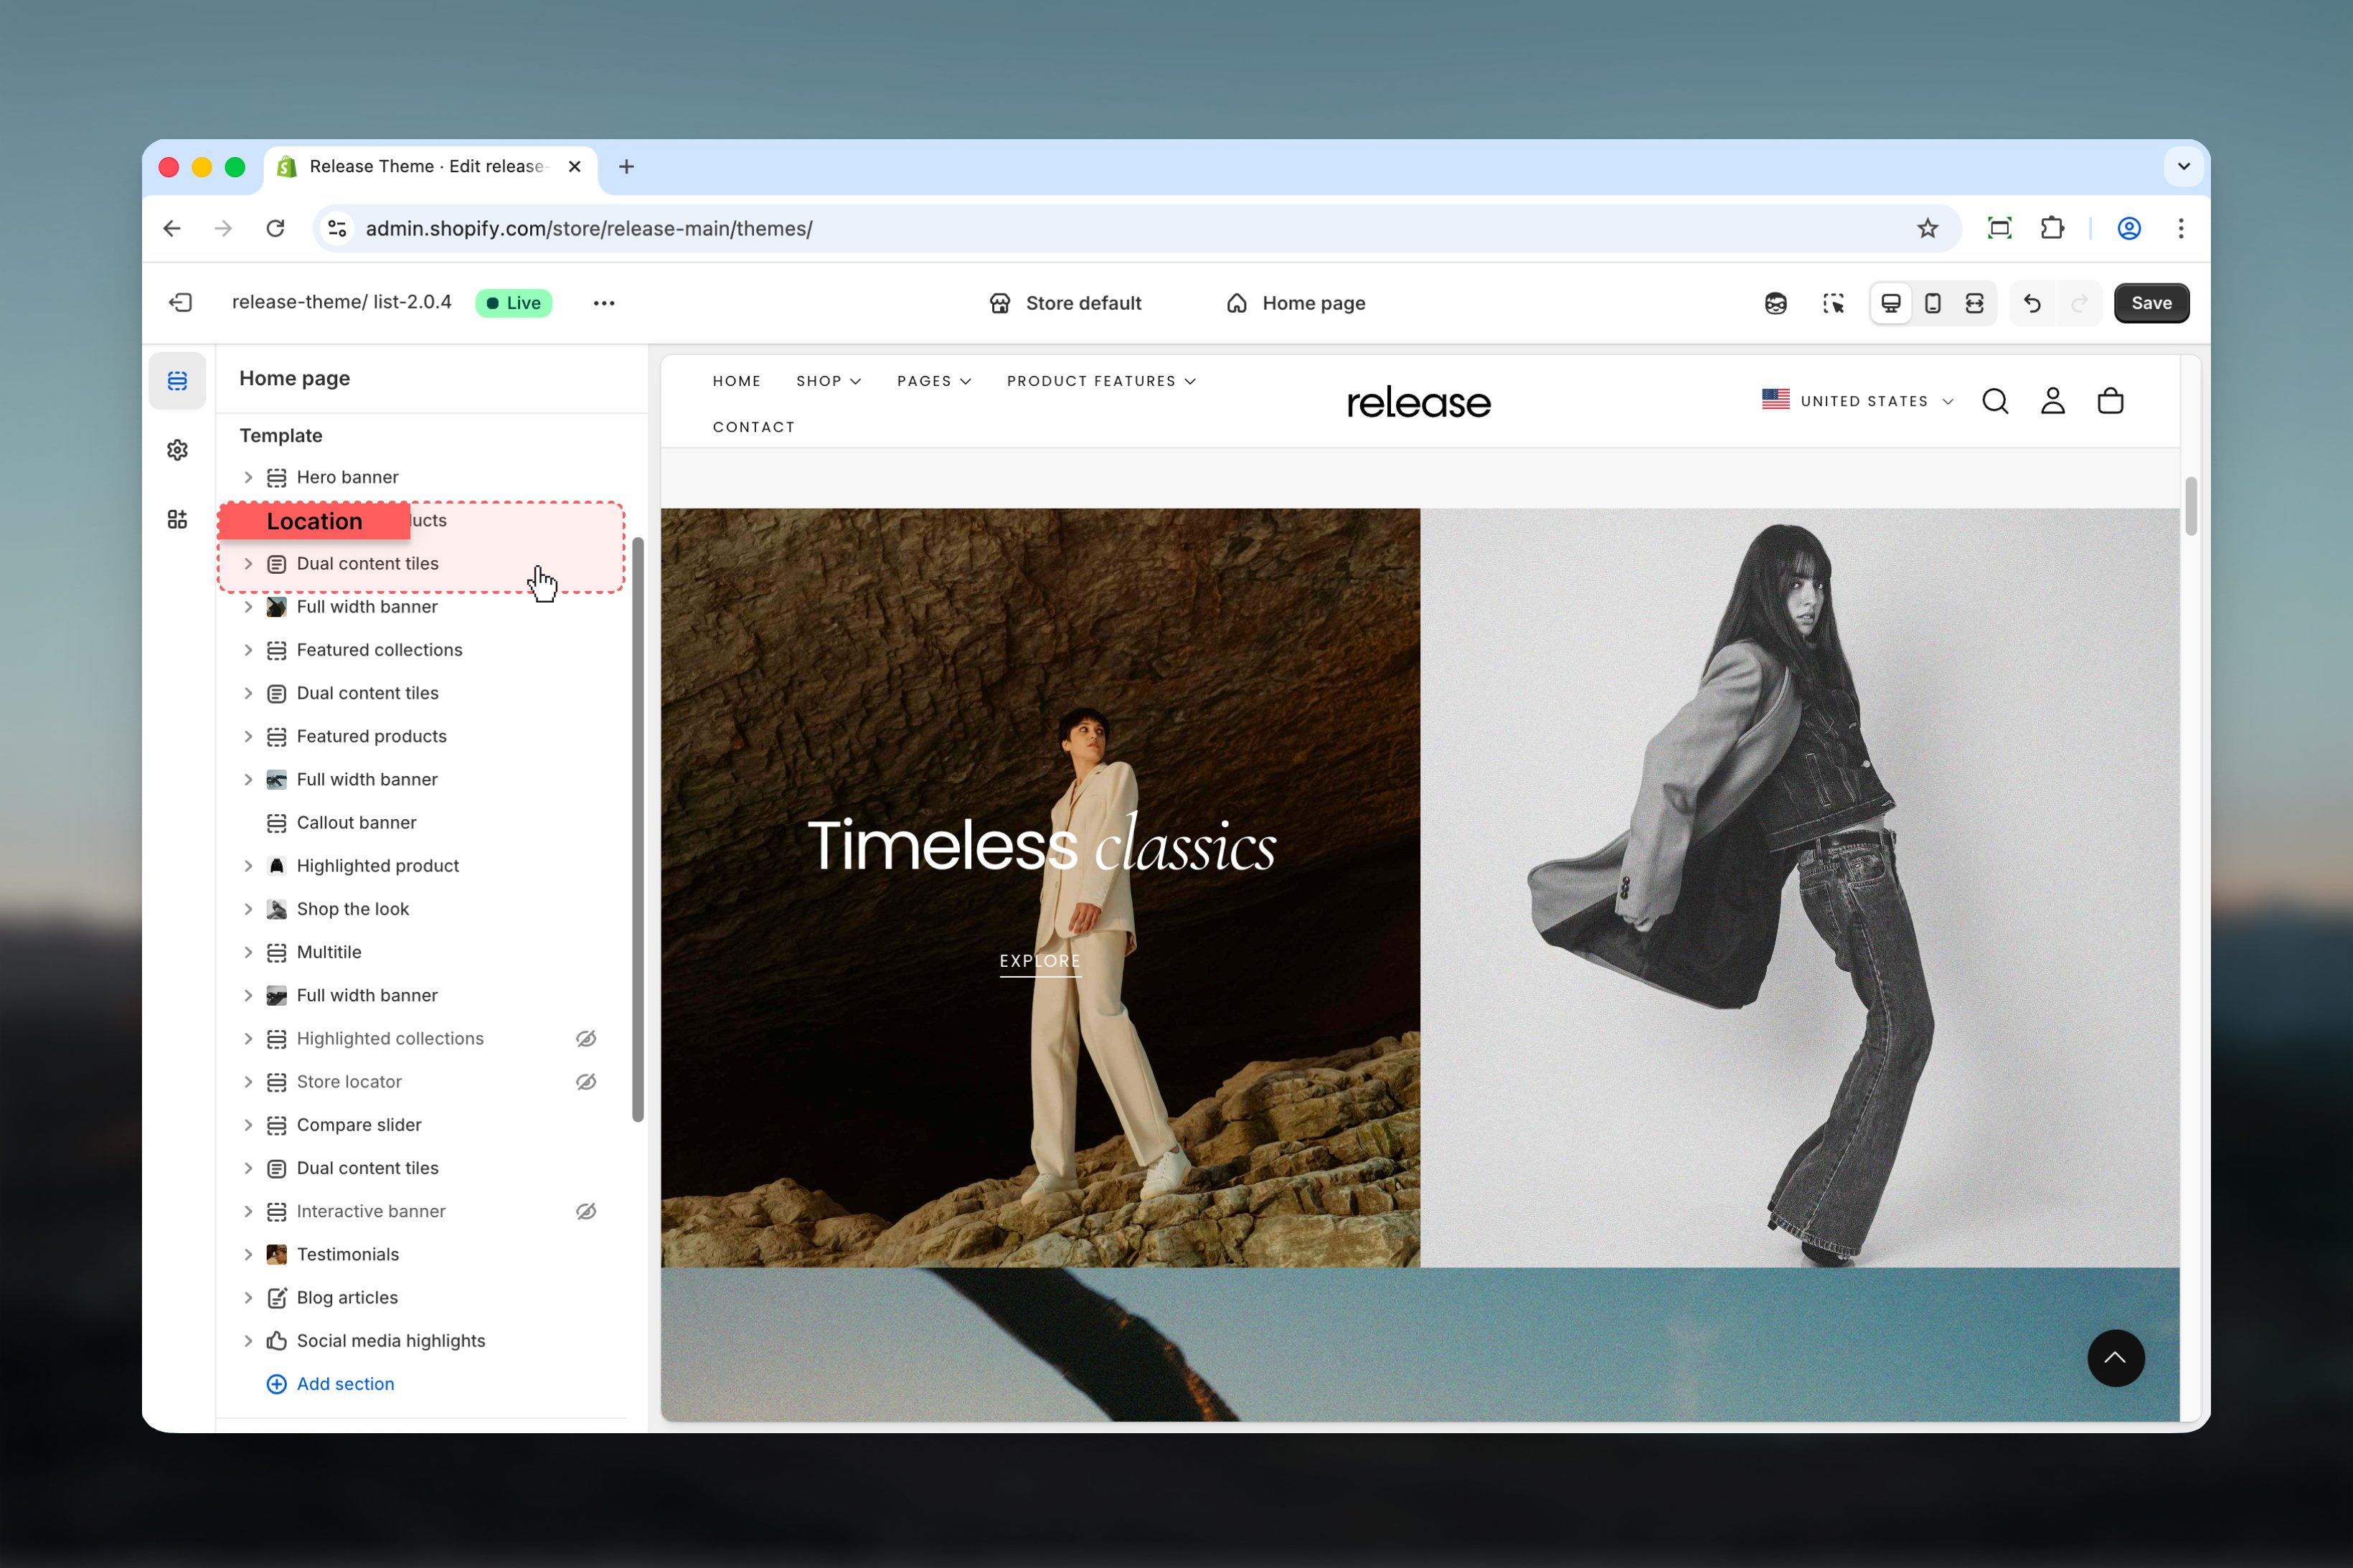This screenshot has width=2353, height=1568.
Task: Switch to fullscreen preview view
Action: tap(1975, 303)
